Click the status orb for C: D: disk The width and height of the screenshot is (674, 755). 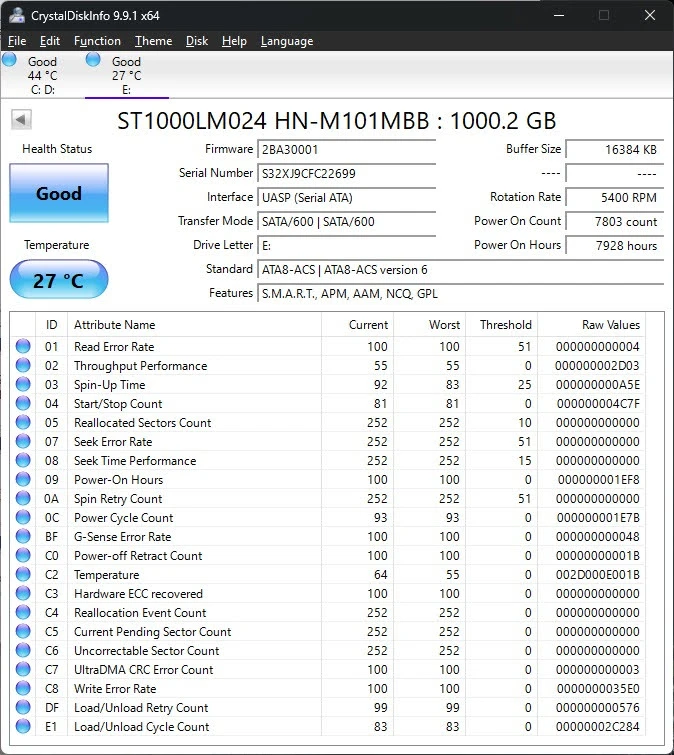pyautogui.click(x=9, y=60)
